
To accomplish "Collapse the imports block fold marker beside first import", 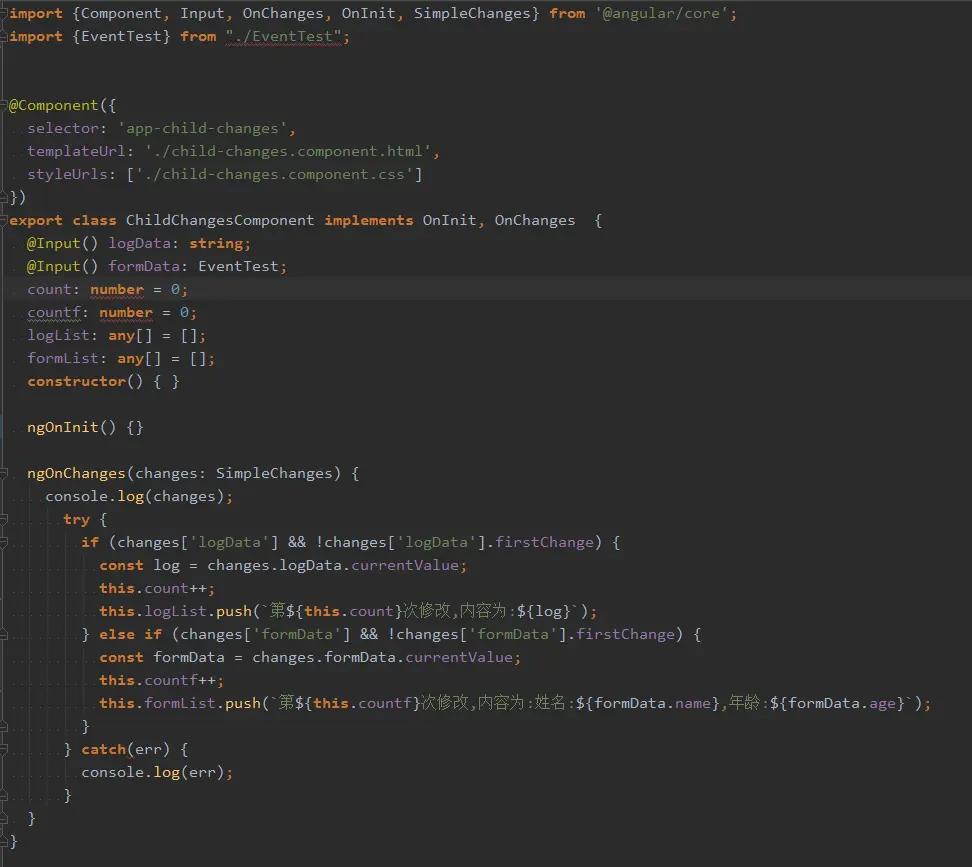I will 4,14.
